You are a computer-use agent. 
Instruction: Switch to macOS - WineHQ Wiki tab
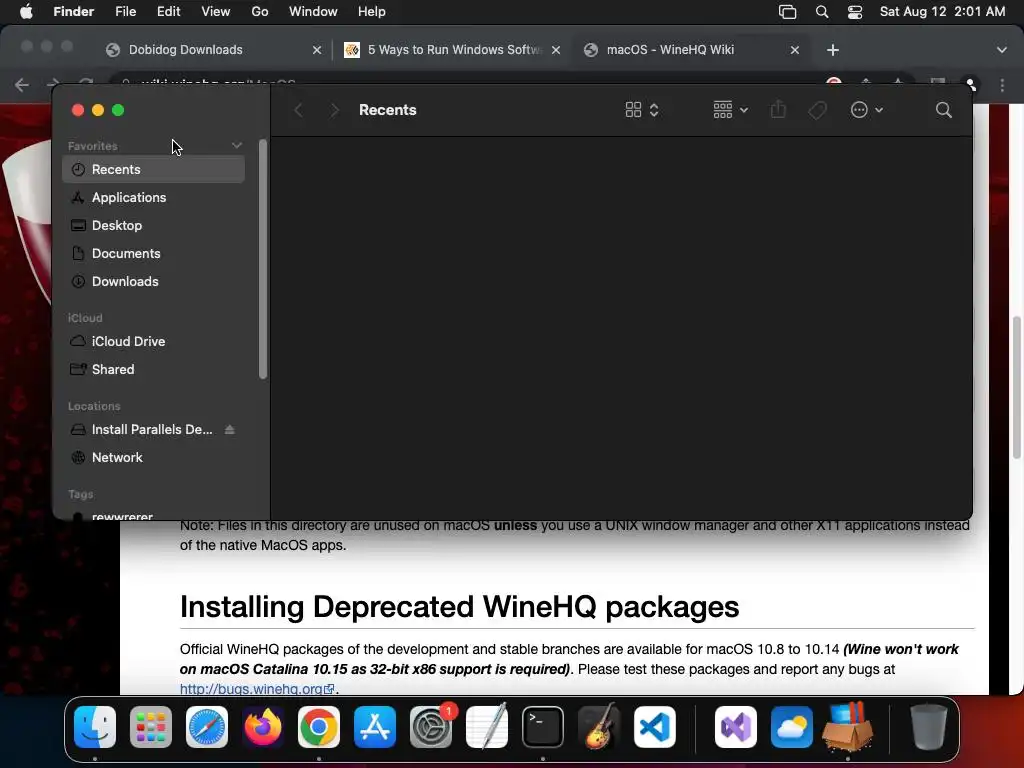691,50
